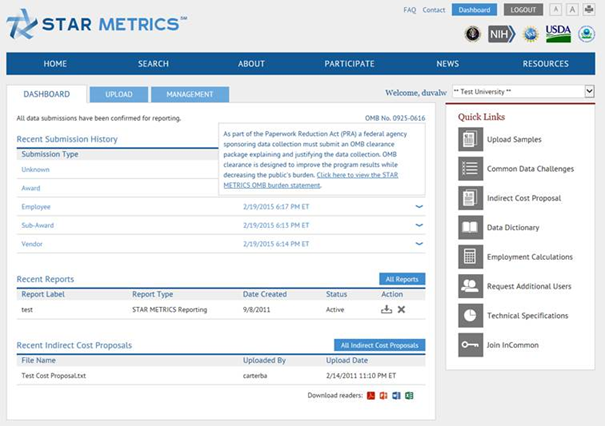Open the Test University dropdown
This screenshot has width=606, height=427.
[x=522, y=92]
